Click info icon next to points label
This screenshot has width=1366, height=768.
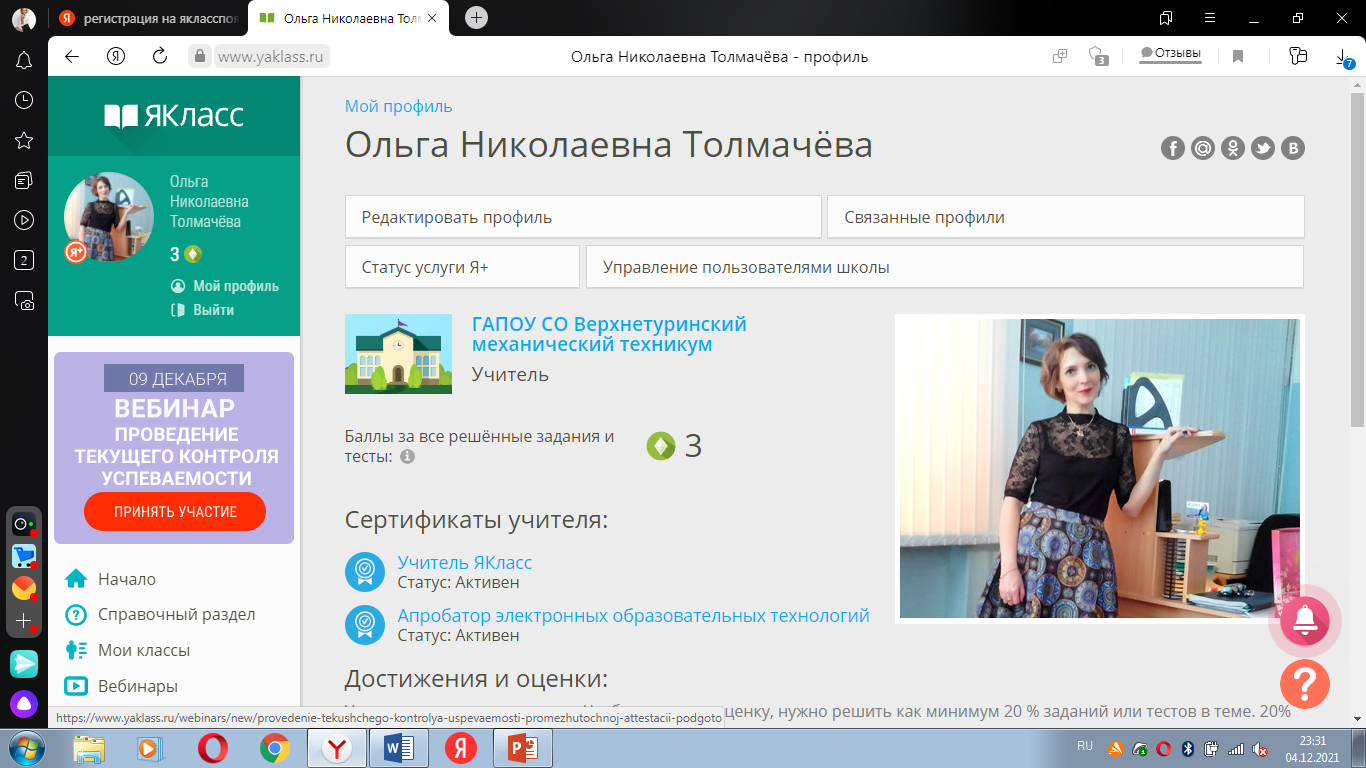point(407,457)
